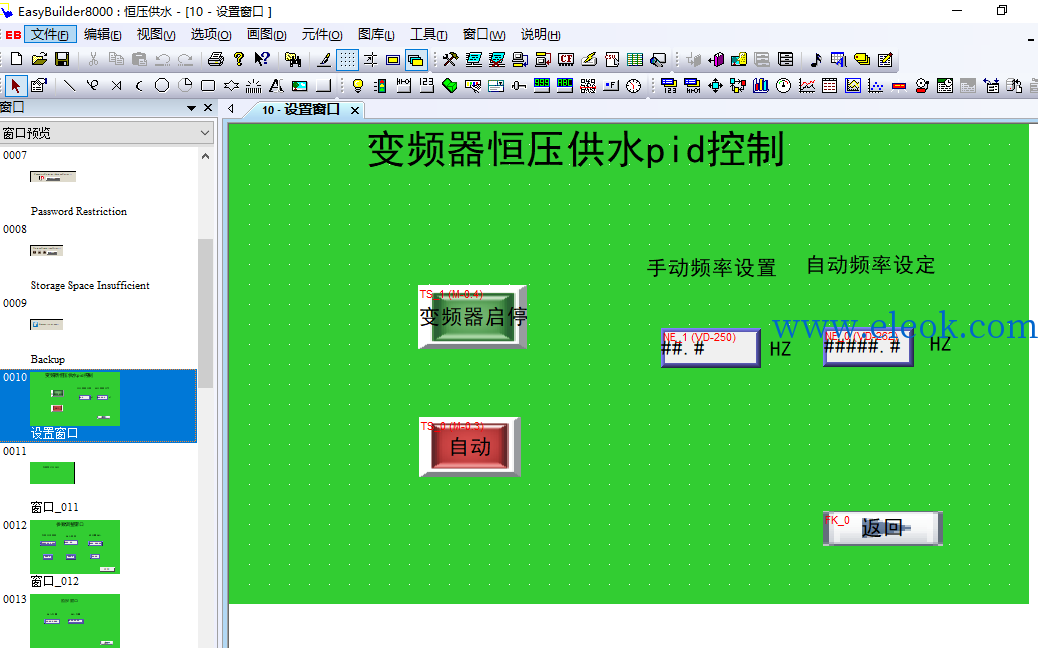Insert a bit lamp object
Viewport: 1038px width, 648px height.
coord(357,85)
